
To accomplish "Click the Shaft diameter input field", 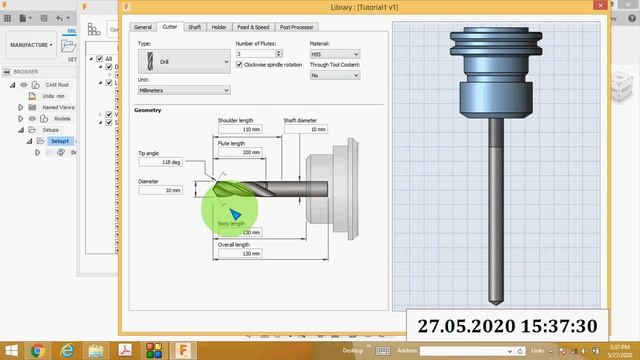I will (x=306, y=129).
